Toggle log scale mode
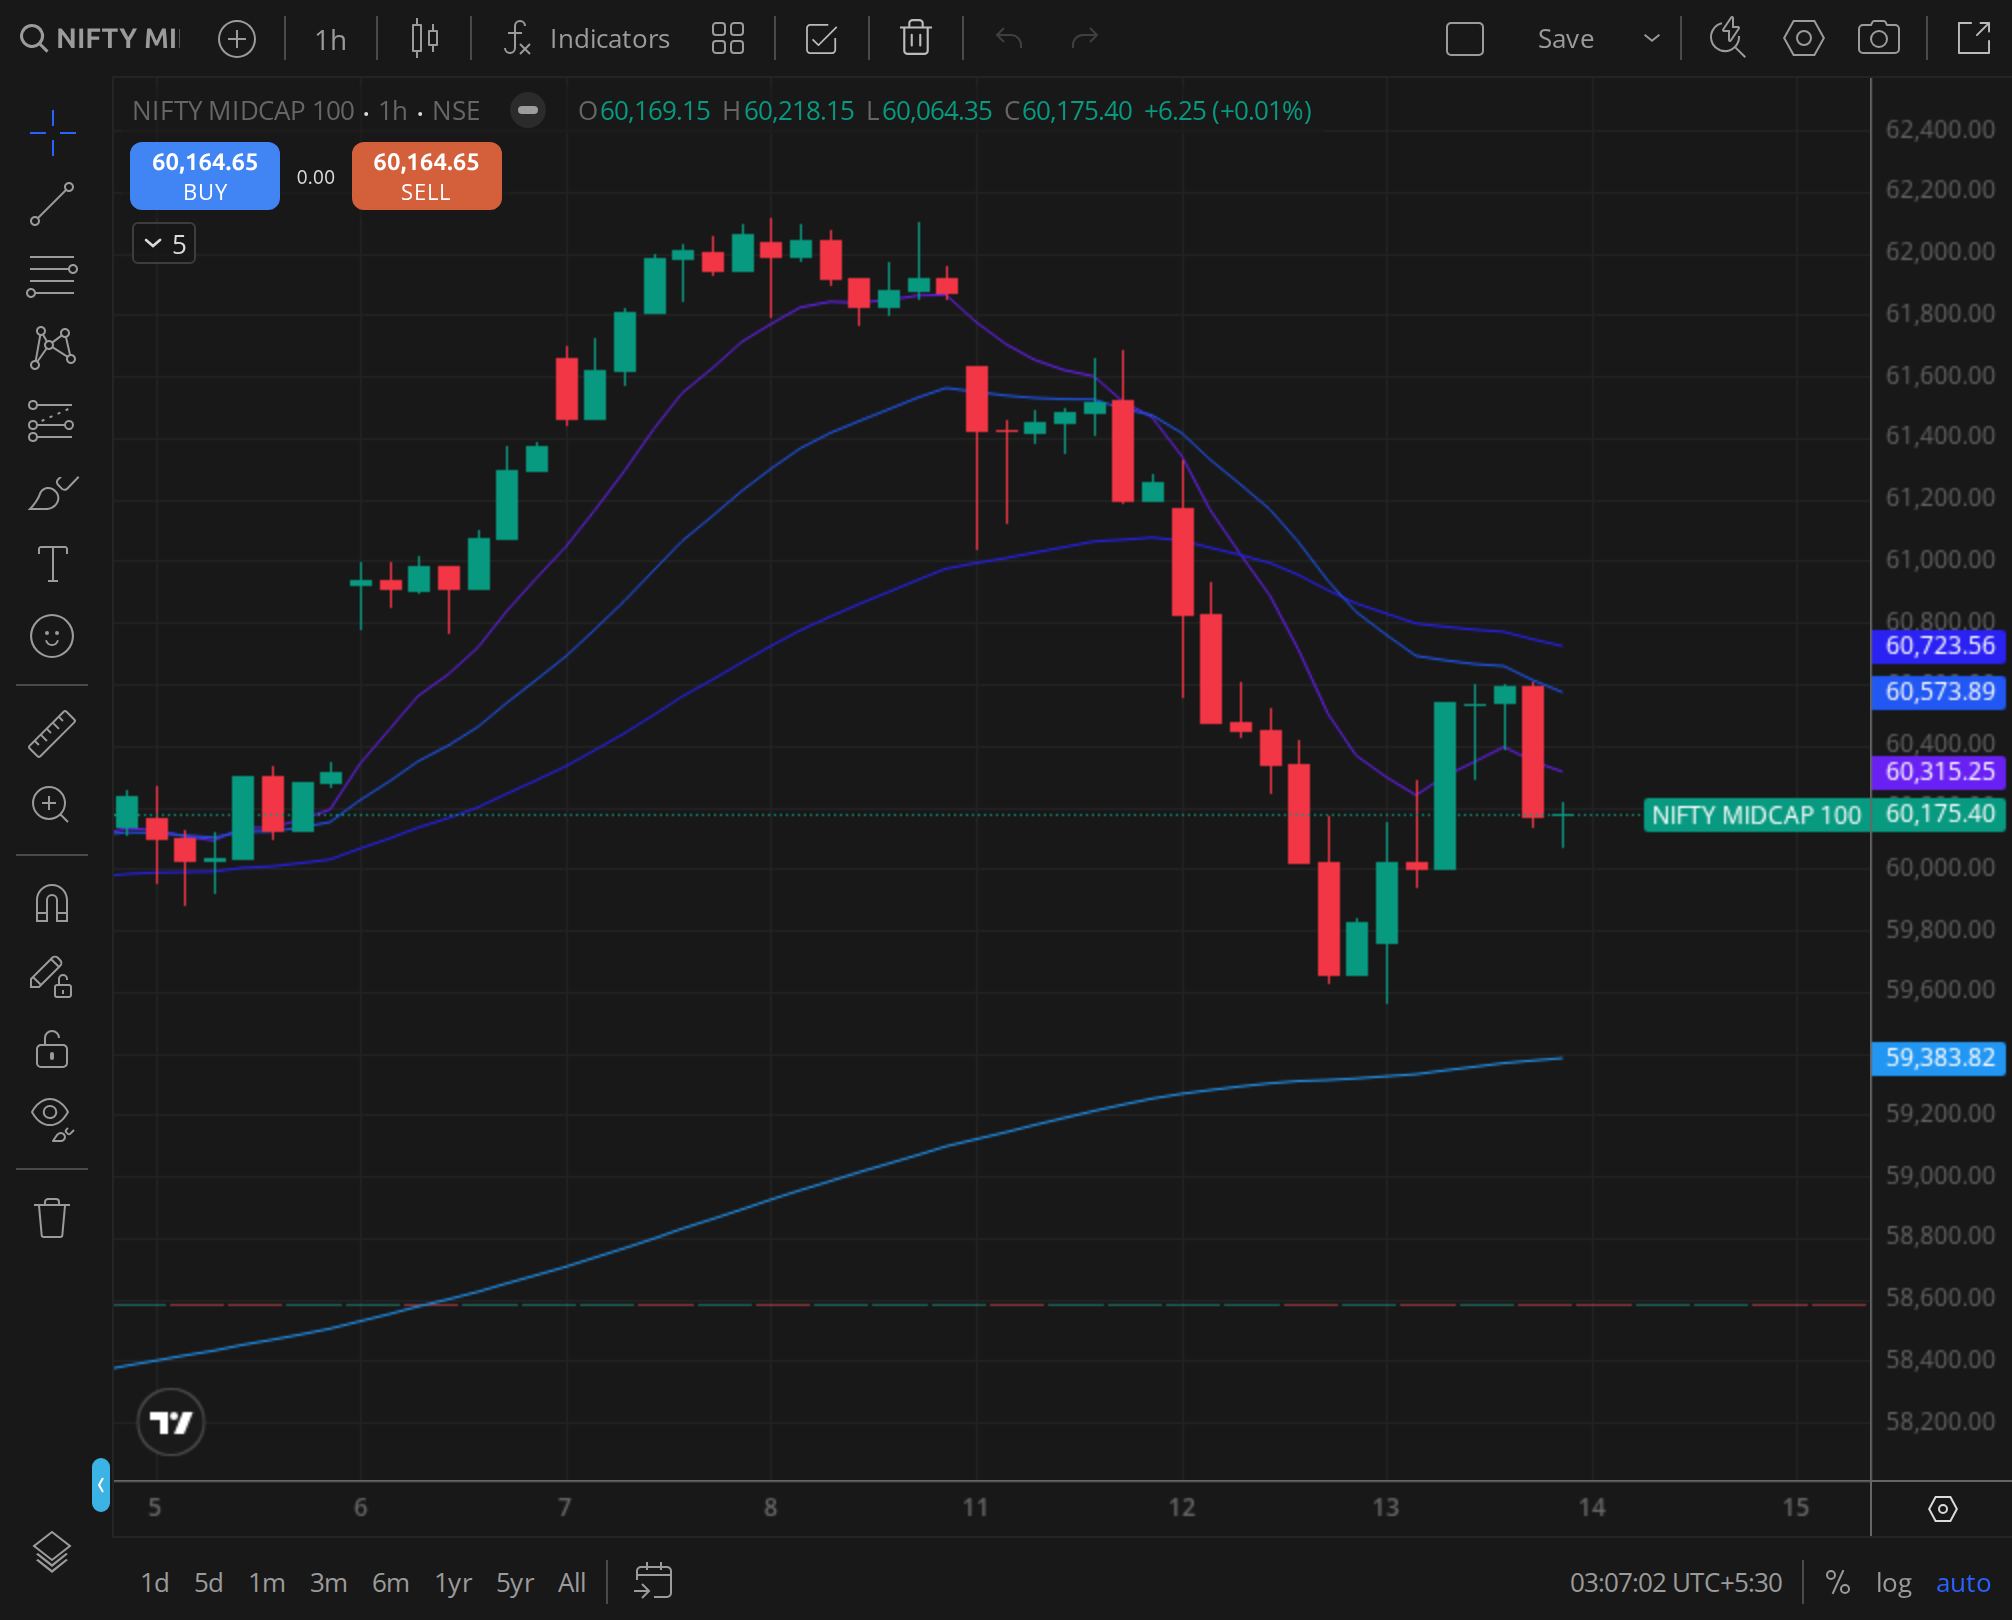The height and width of the screenshot is (1620, 2012). coord(1893,1583)
